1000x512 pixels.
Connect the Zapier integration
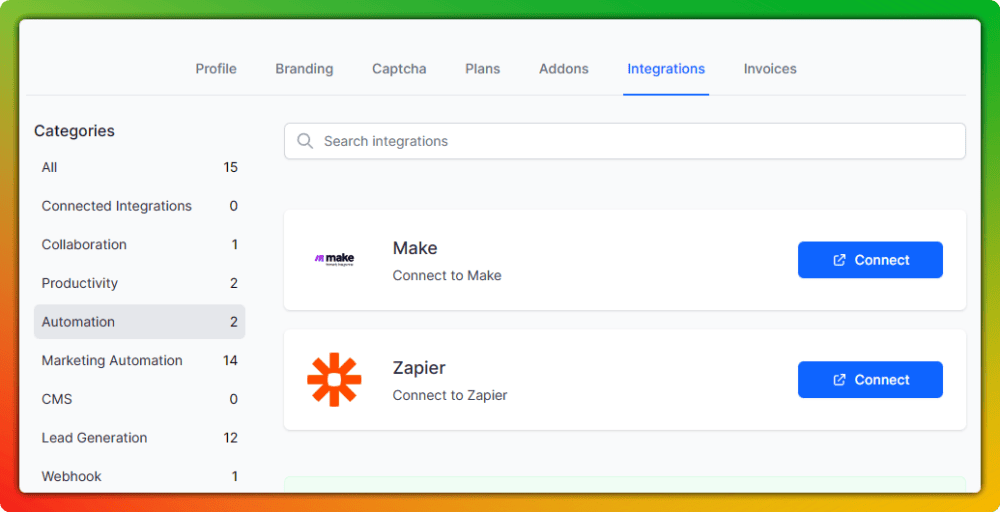coord(869,380)
